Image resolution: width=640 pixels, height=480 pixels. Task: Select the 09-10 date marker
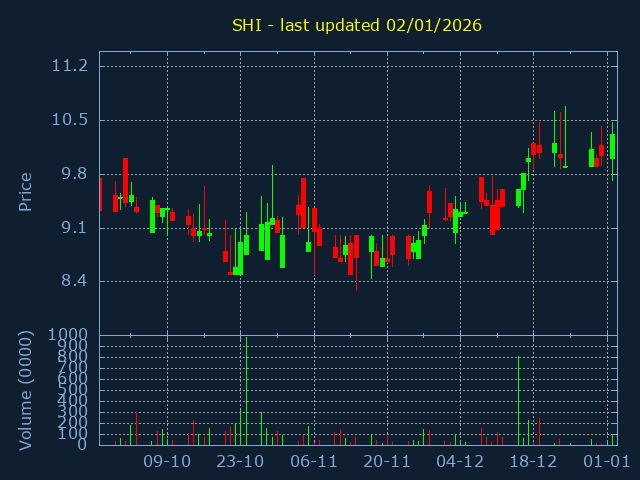167,462
